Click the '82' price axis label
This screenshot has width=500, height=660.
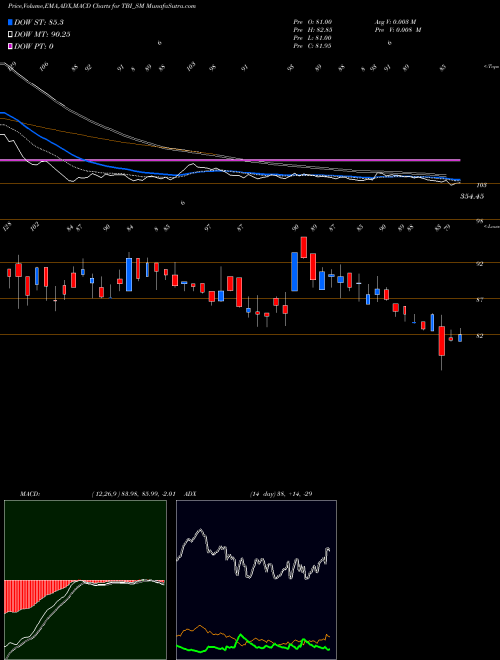(479, 336)
